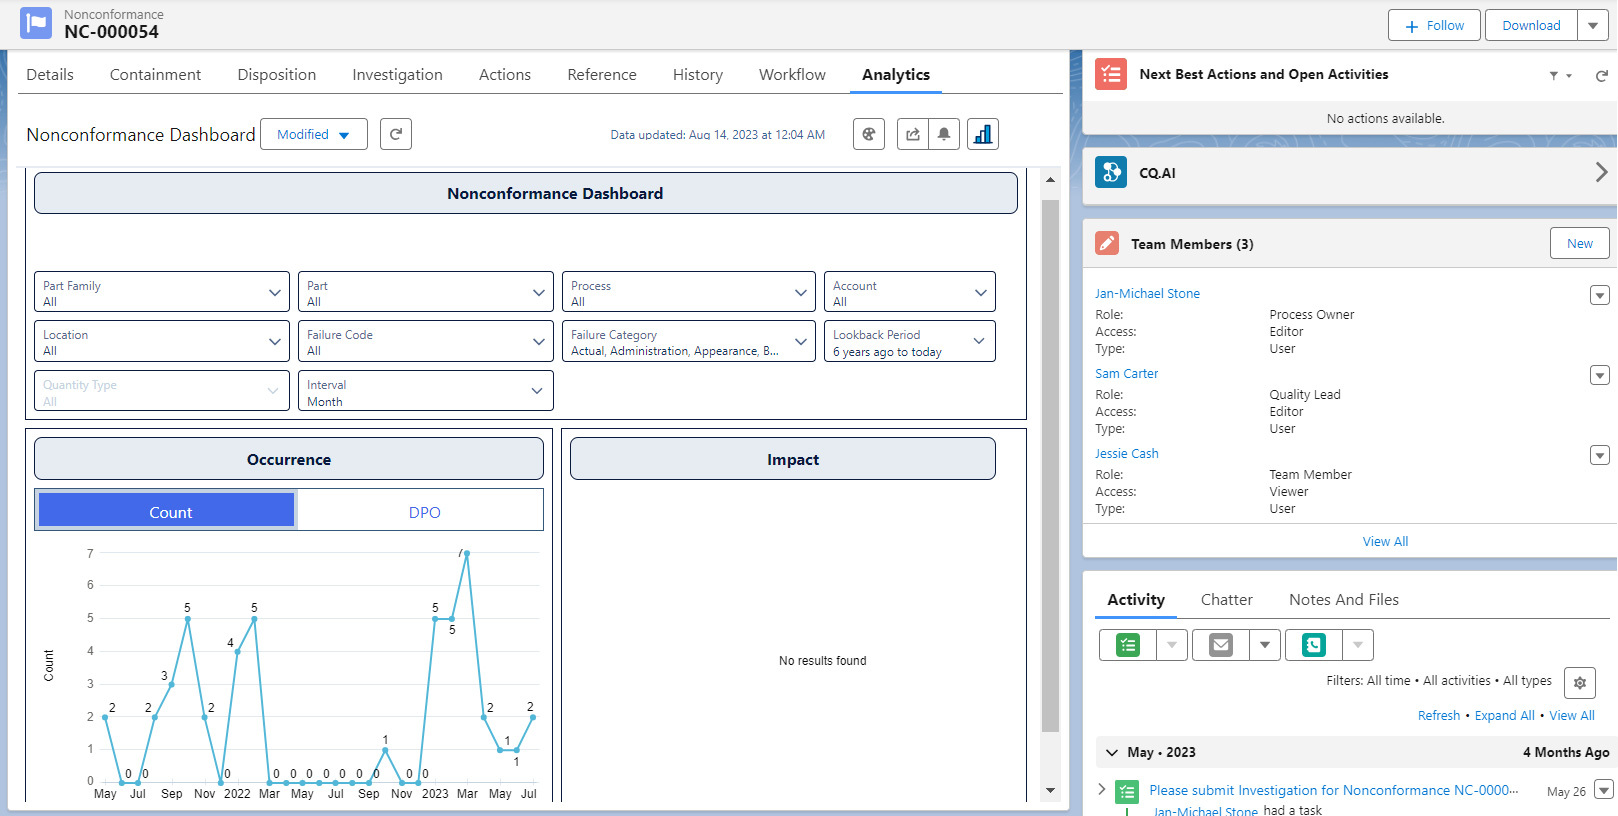Open the dashboard theme palette
1618x816 pixels.
869,134
